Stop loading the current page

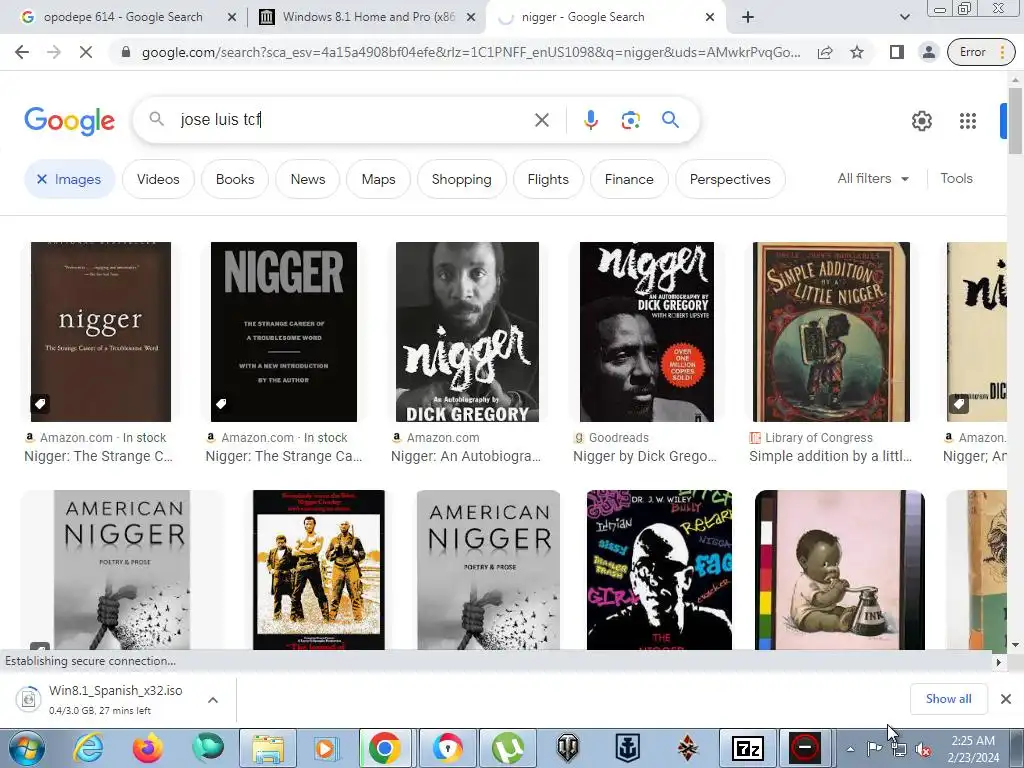coord(86,52)
